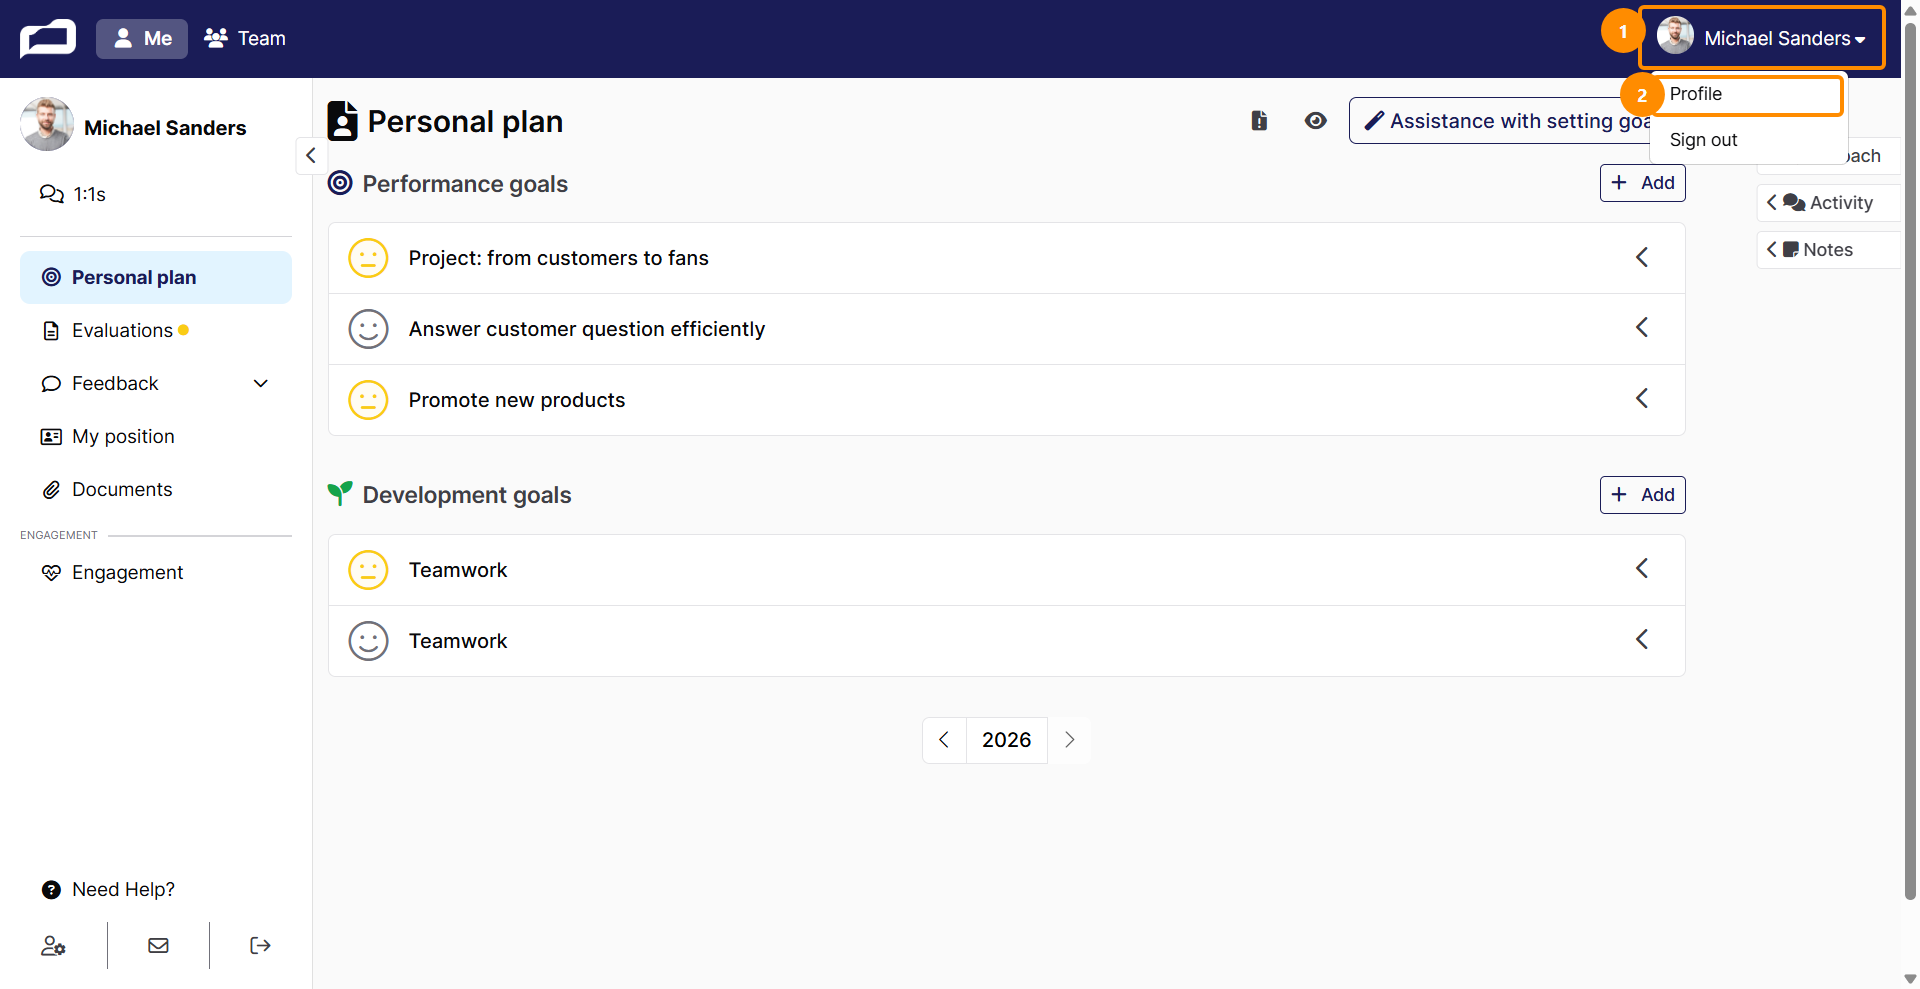Viewport: 1920px width, 989px height.
Task: Click neutral face on Promote new products
Action: pyautogui.click(x=368, y=400)
